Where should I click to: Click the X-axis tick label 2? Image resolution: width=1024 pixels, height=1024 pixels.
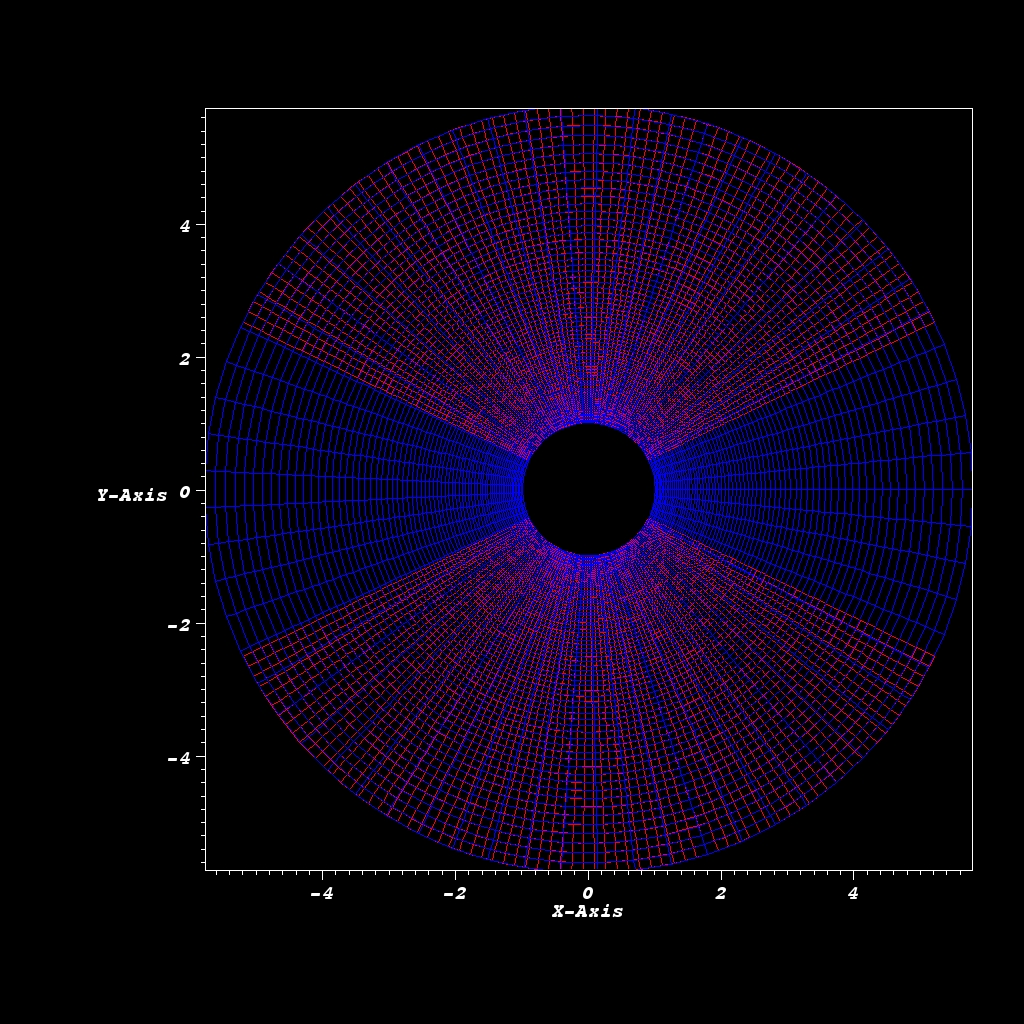(x=720, y=893)
